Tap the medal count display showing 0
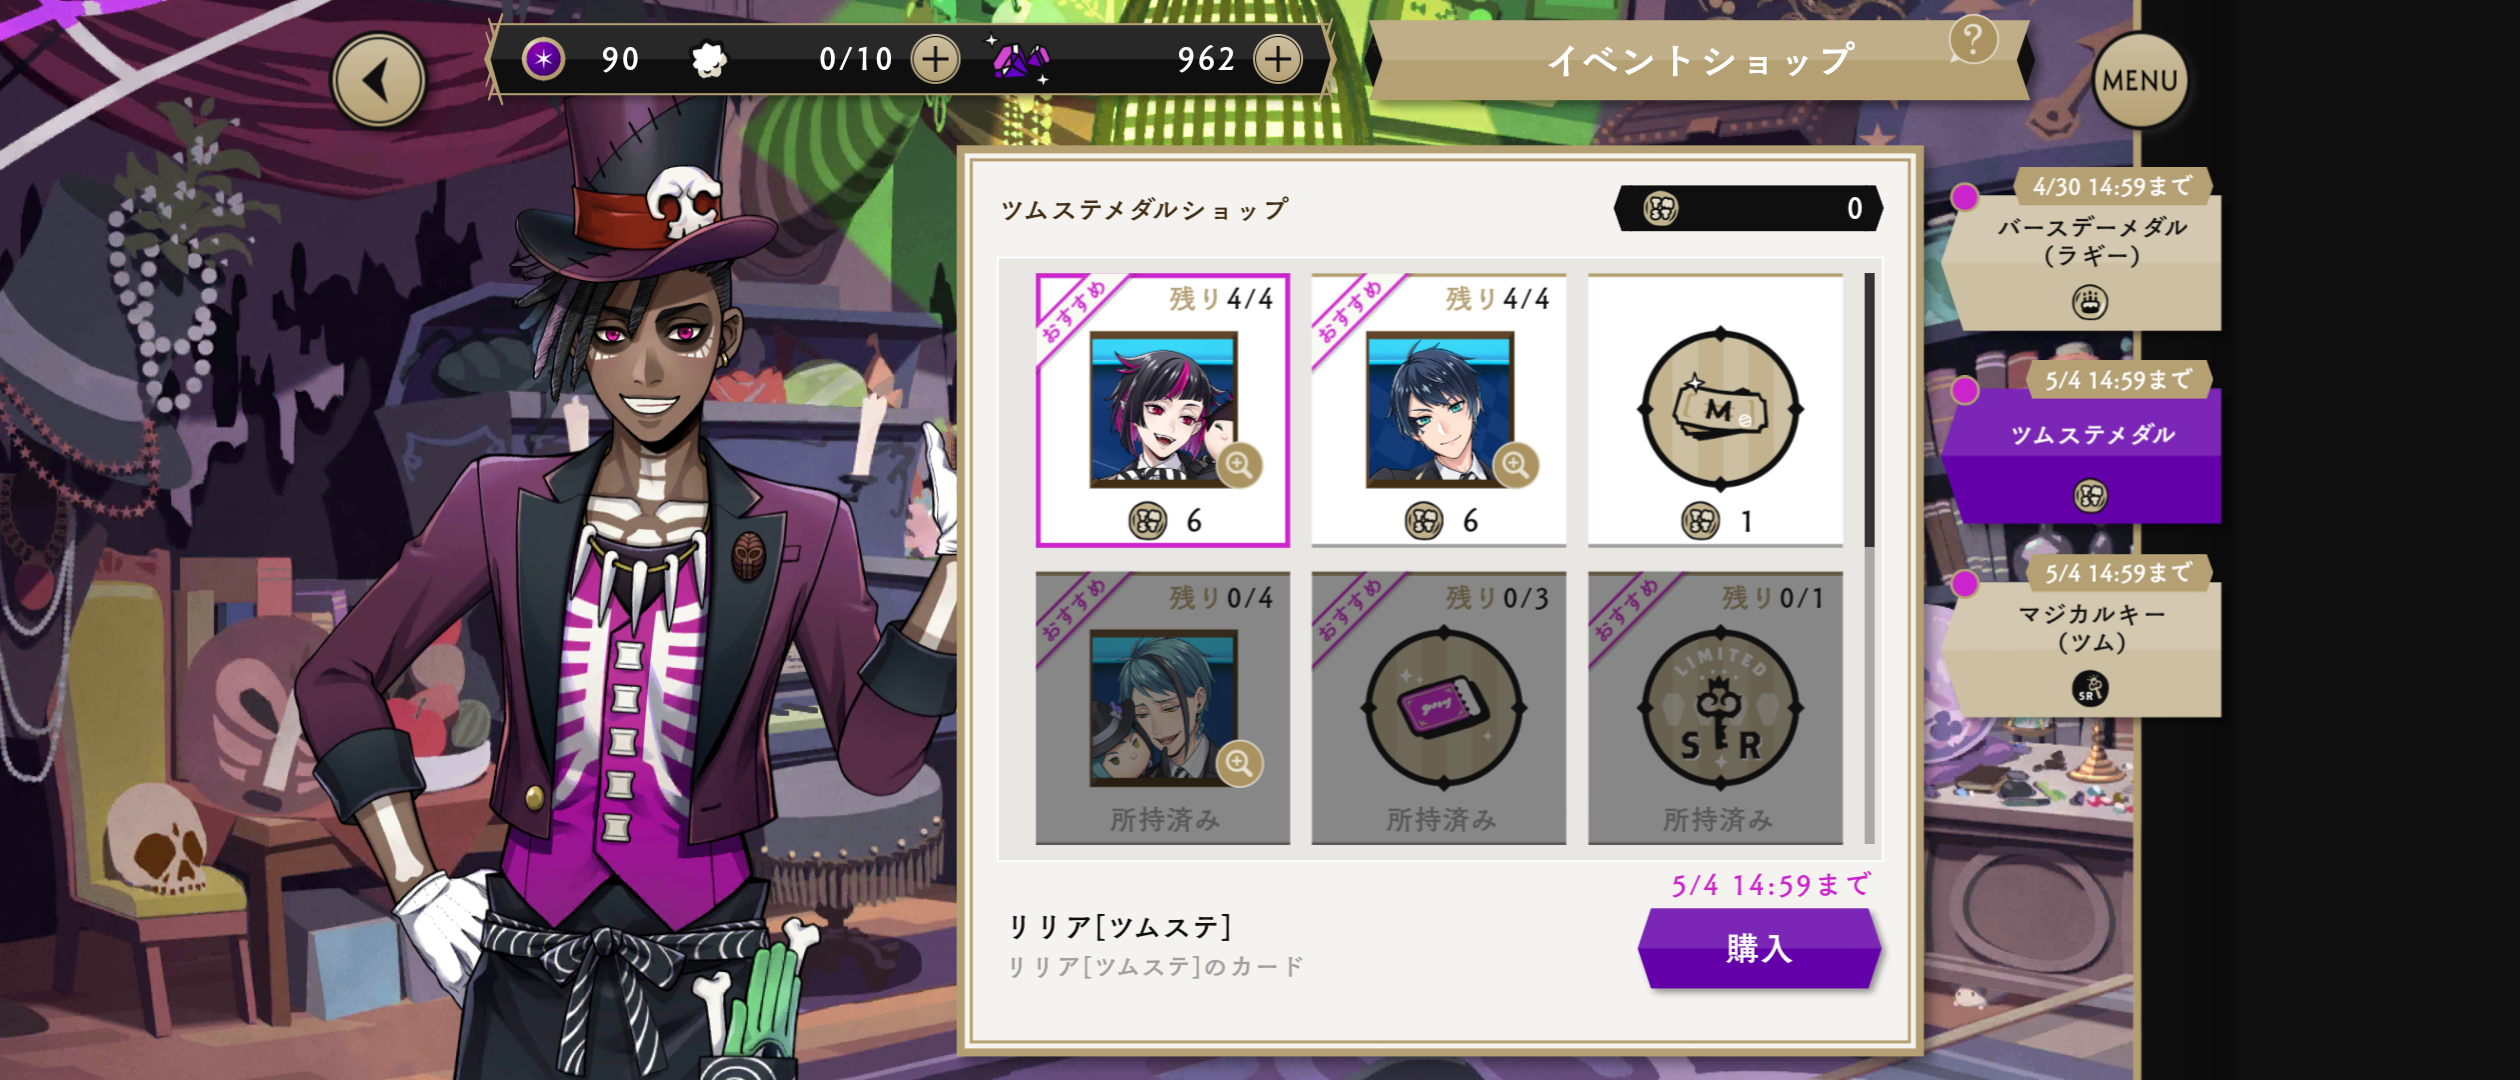The width and height of the screenshot is (2520, 1080). coord(1749,208)
